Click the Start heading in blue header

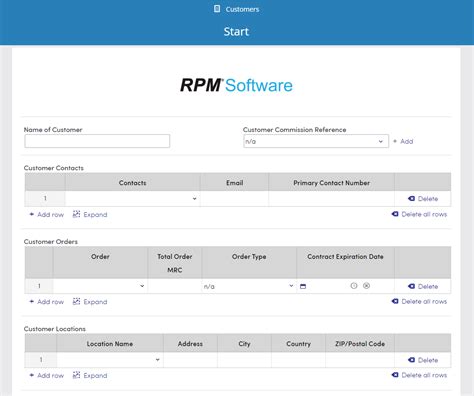tap(236, 31)
